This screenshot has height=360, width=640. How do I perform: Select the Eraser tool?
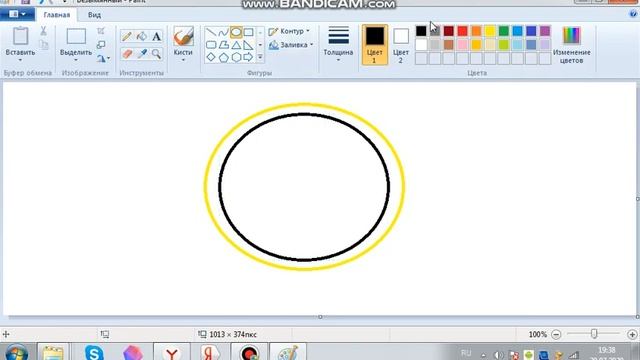click(x=127, y=53)
